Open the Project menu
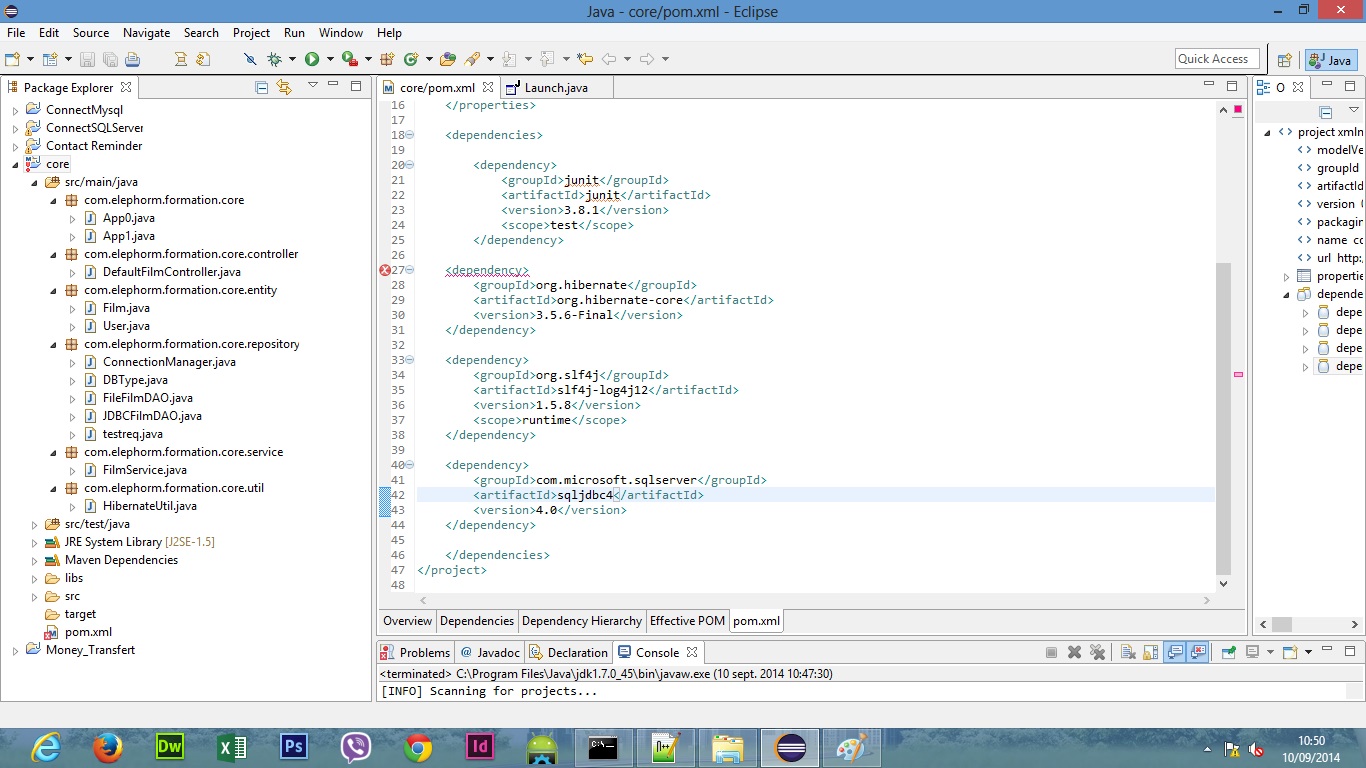1366x768 pixels. pos(252,33)
